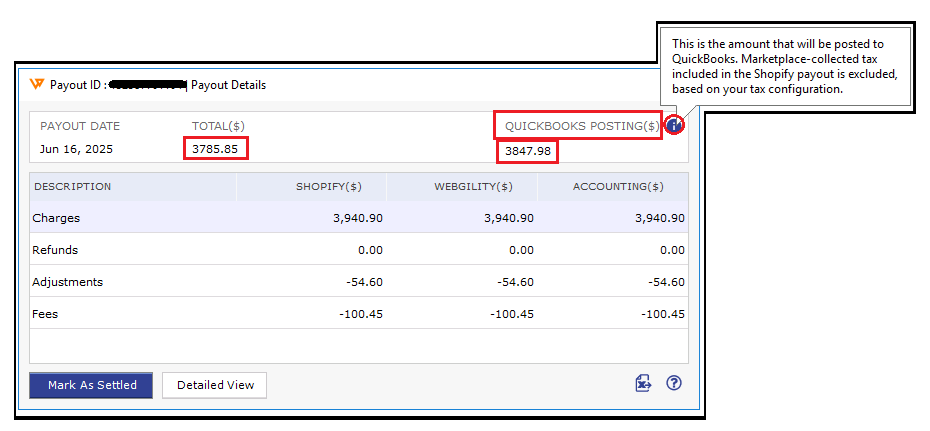Click the Webgility($) column header
This screenshot has width=930, height=431.
pos(473,186)
